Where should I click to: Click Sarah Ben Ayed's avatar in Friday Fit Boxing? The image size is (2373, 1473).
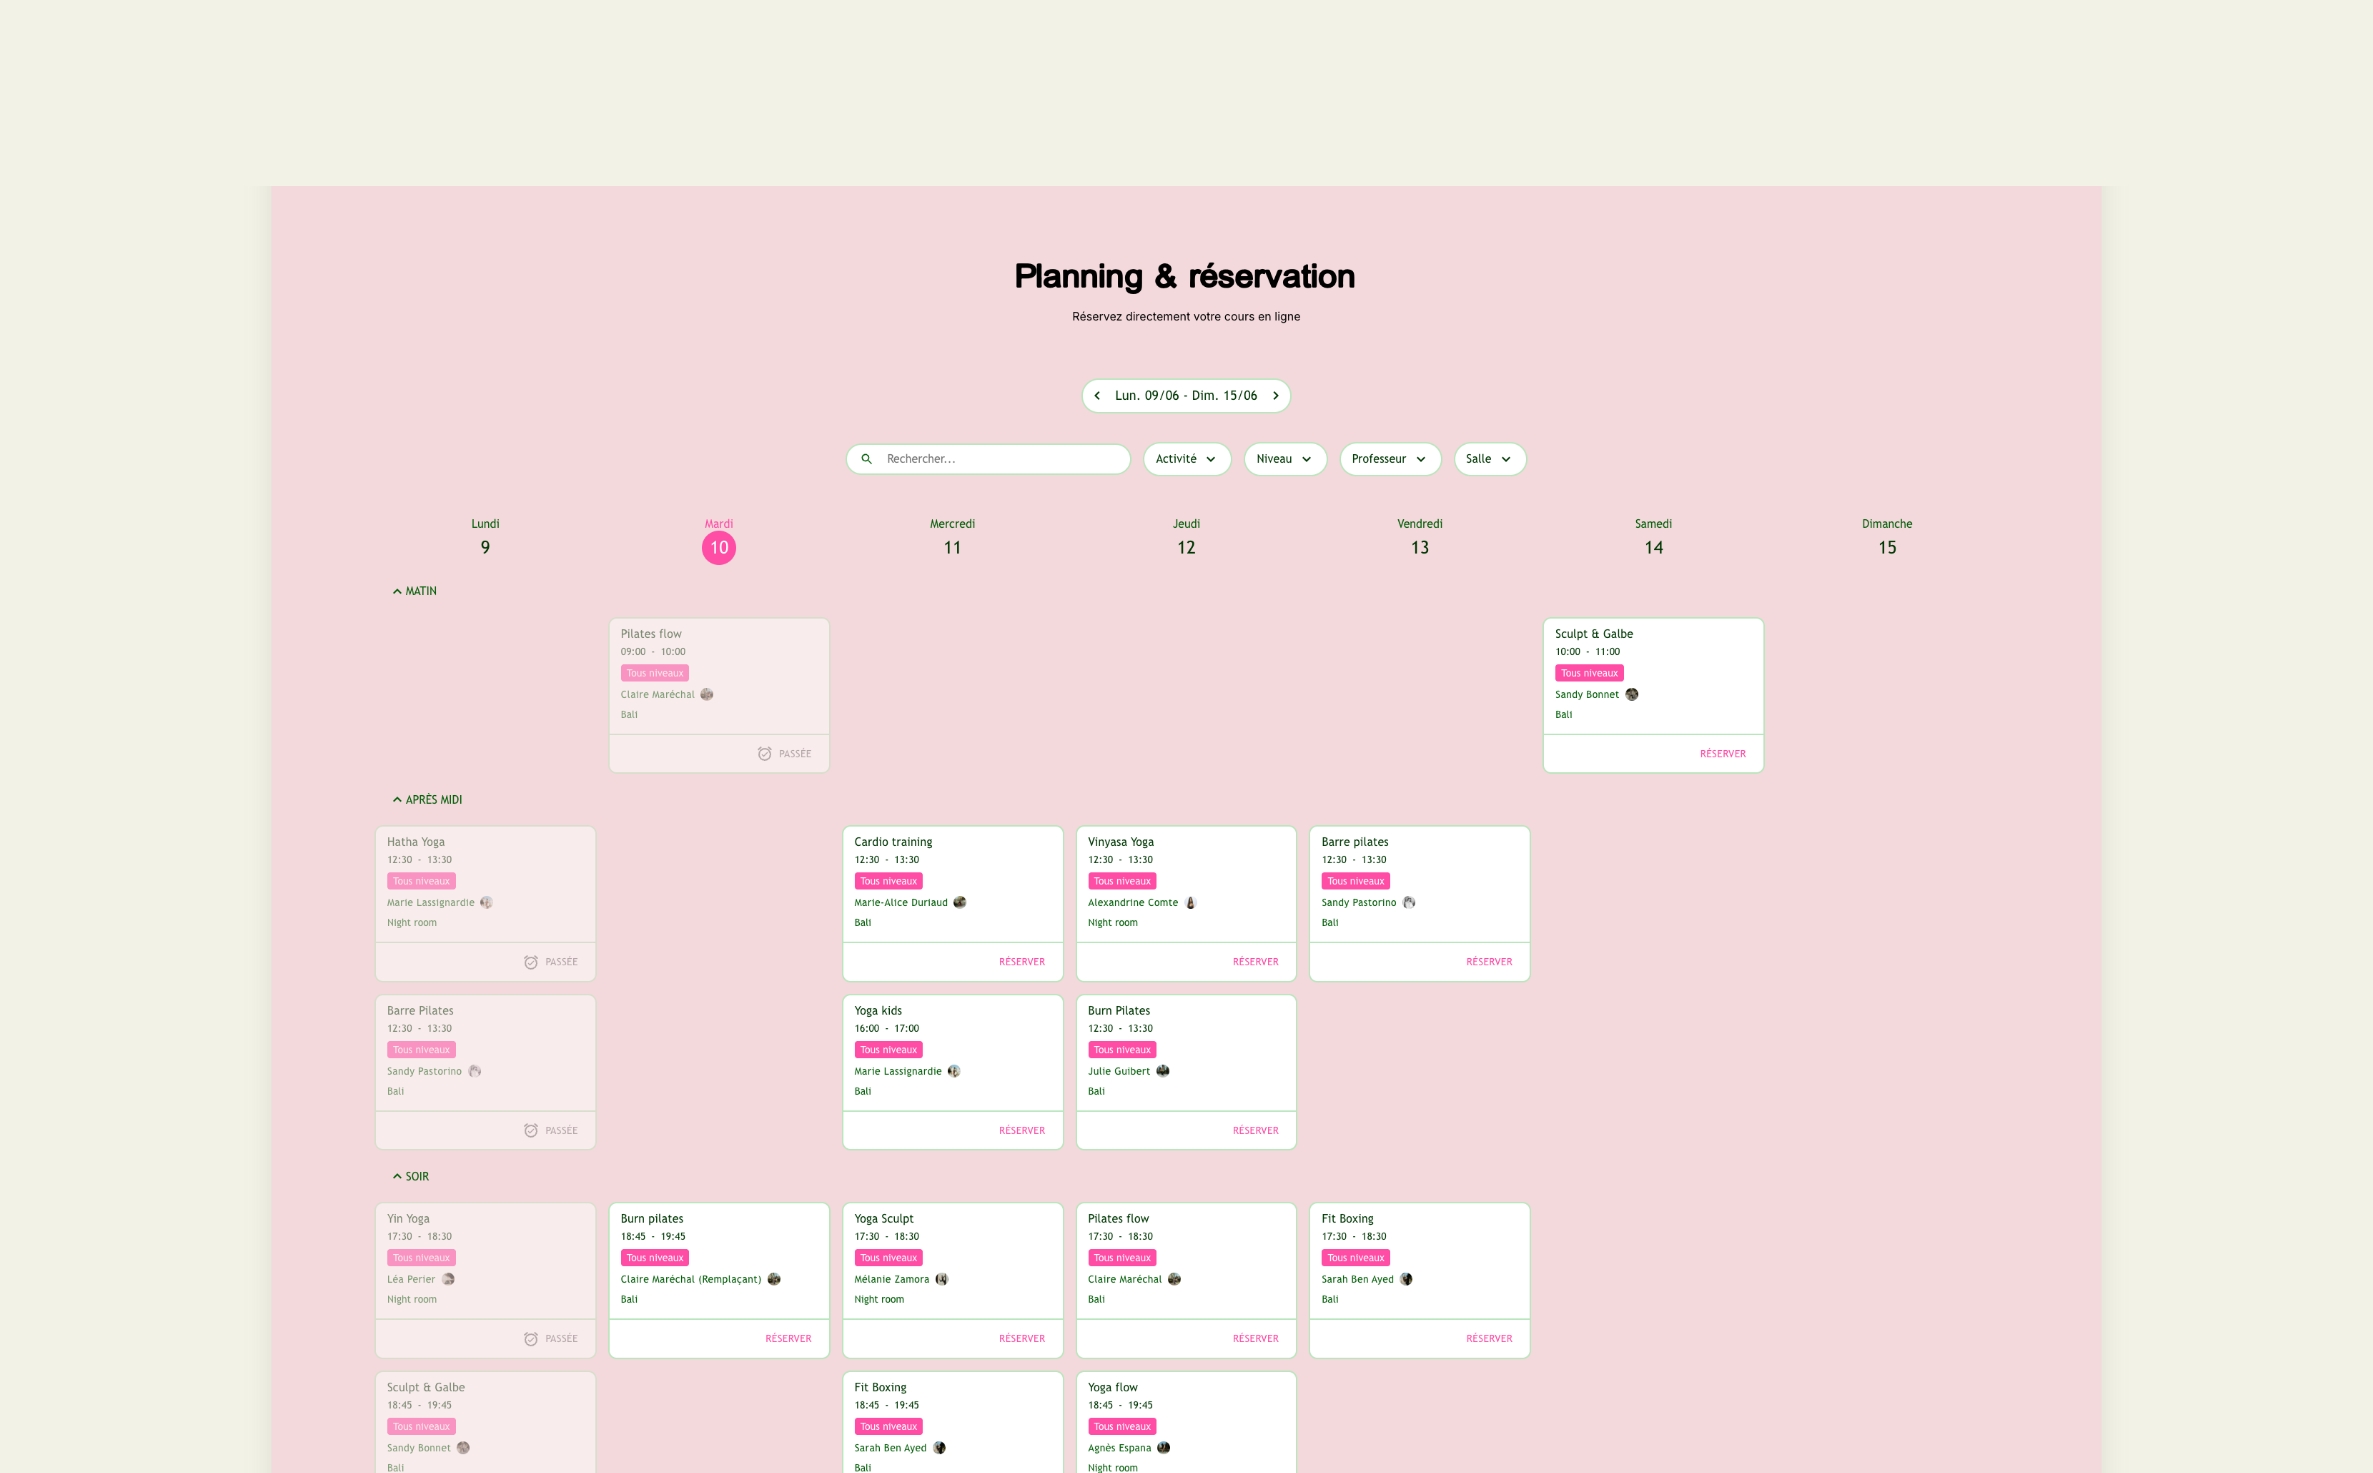tap(1406, 1280)
